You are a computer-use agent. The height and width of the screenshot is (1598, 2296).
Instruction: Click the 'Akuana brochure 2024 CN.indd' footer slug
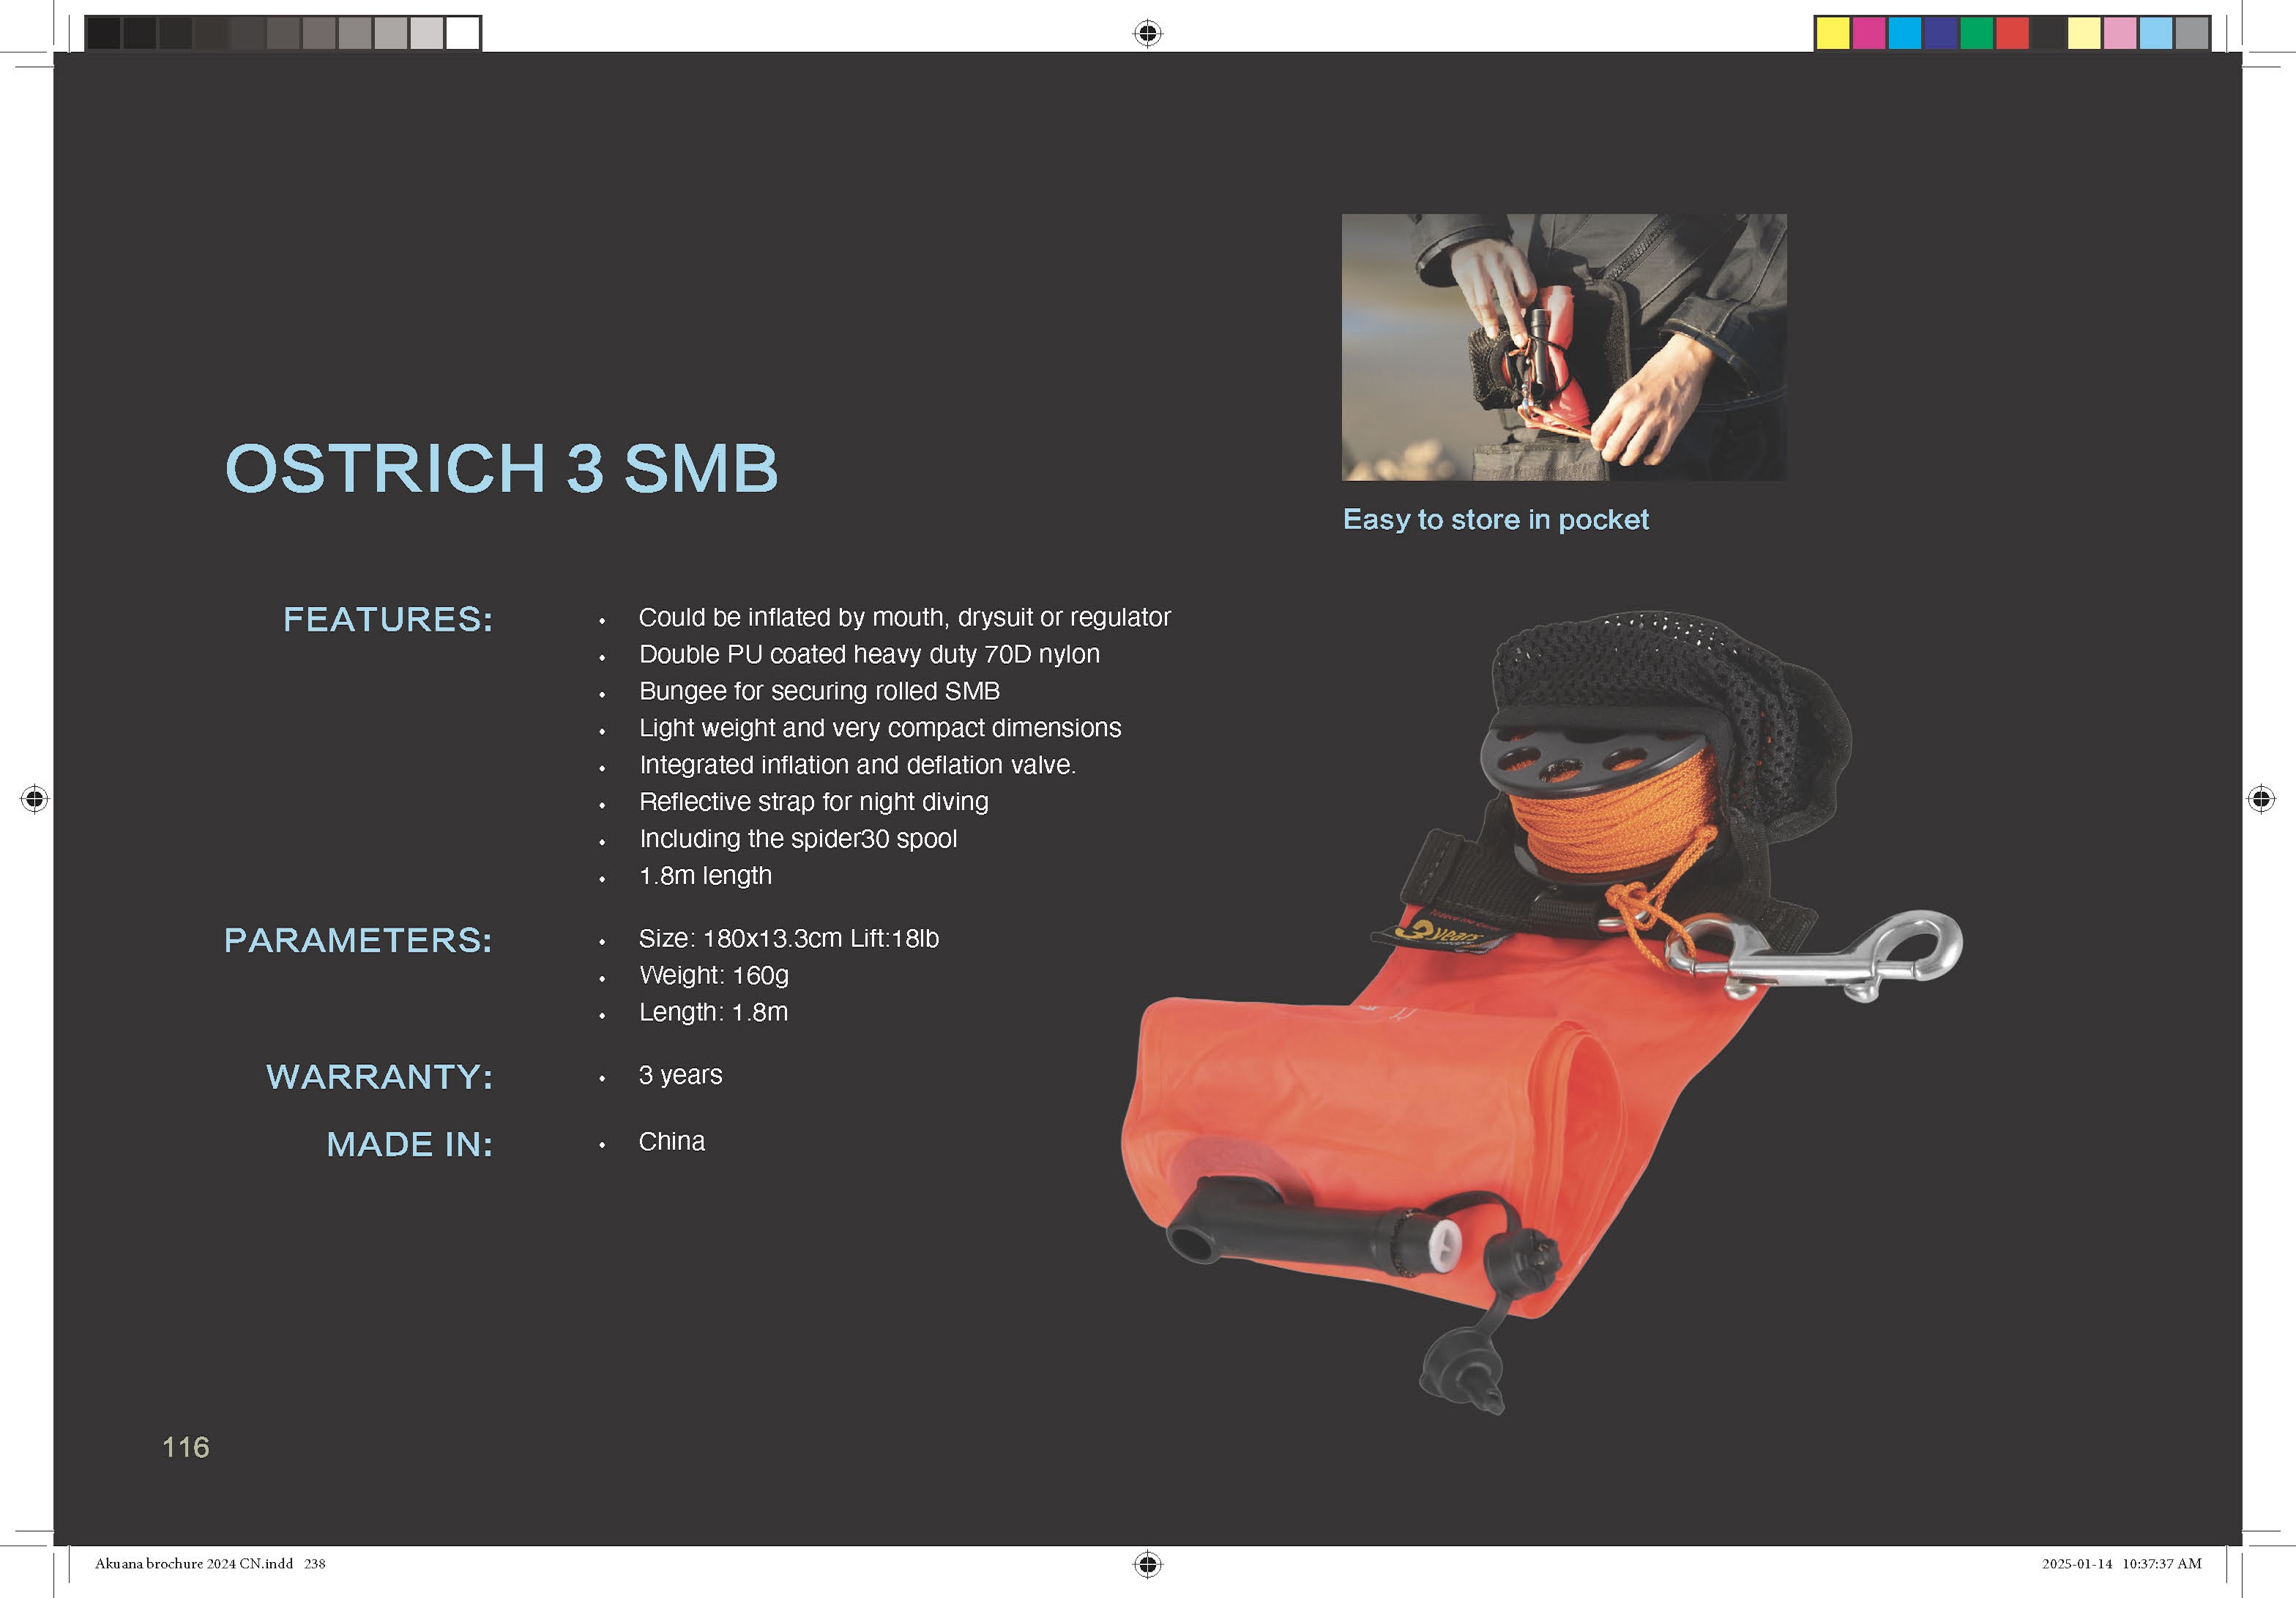pyautogui.click(x=194, y=1563)
